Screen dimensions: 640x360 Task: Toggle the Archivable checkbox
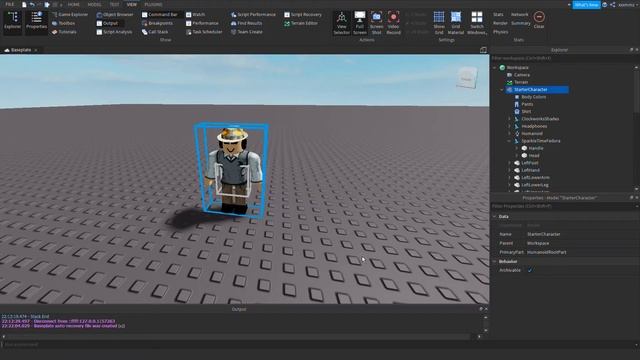pyautogui.click(x=530, y=270)
